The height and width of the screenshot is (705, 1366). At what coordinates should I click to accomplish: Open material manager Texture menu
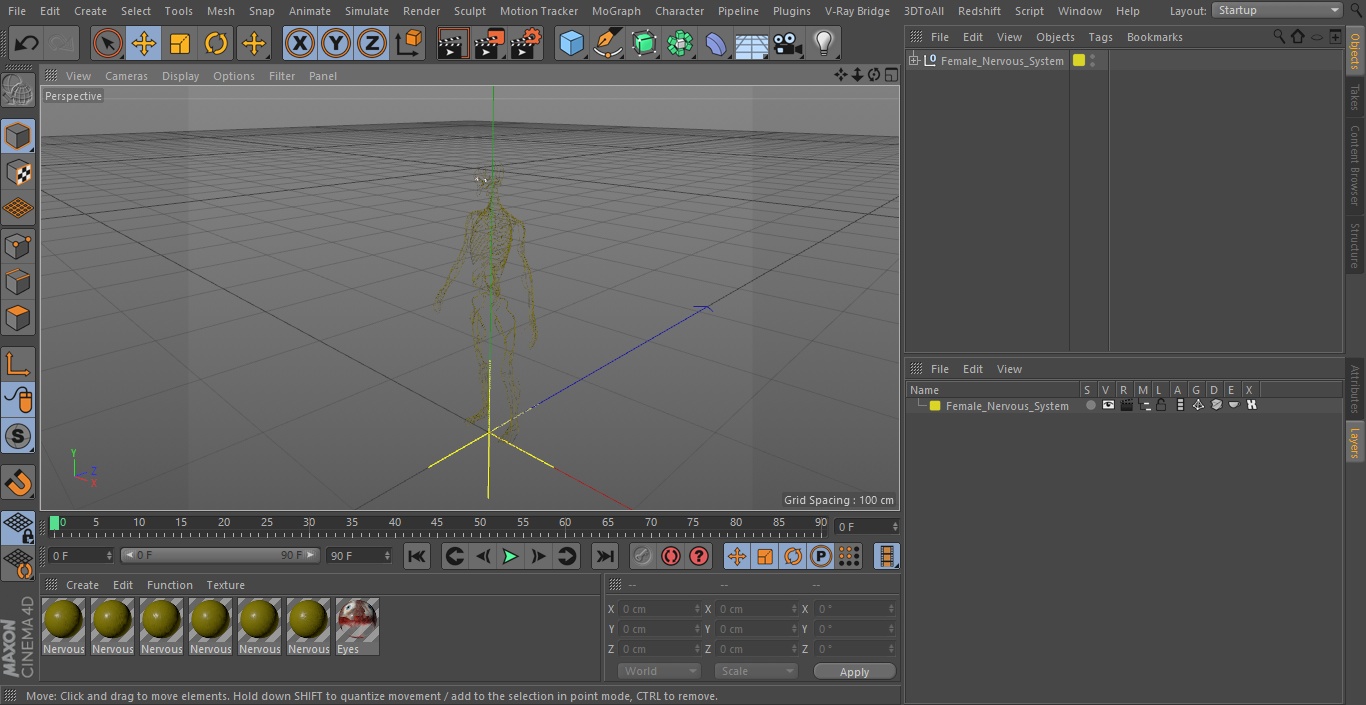point(225,585)
